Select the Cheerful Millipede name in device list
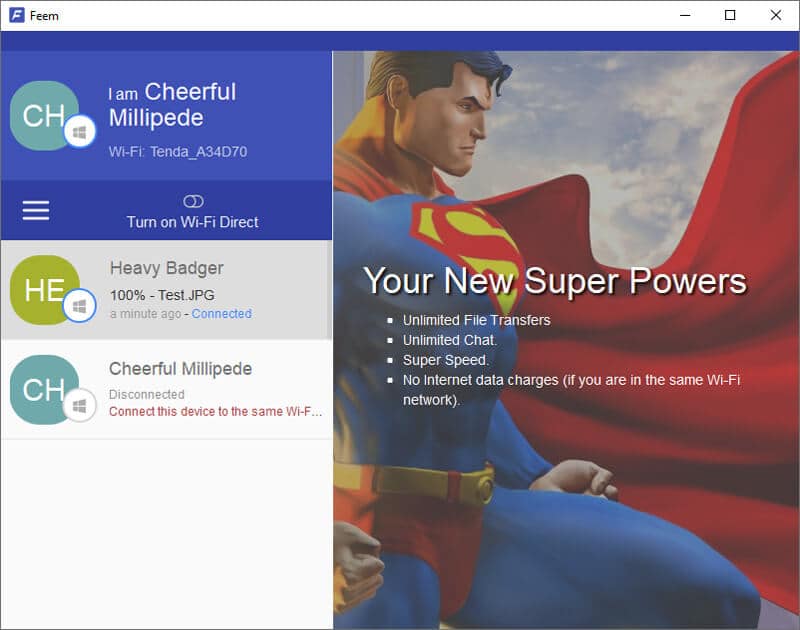This screenshot has height=630, width=800. click(181, 369)
